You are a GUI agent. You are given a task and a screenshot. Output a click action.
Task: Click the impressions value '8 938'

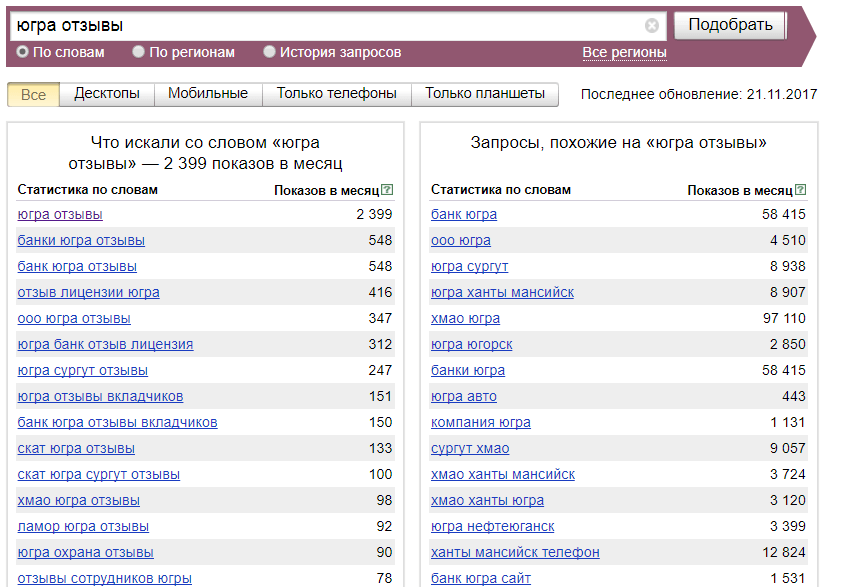(x=788, y=266)
